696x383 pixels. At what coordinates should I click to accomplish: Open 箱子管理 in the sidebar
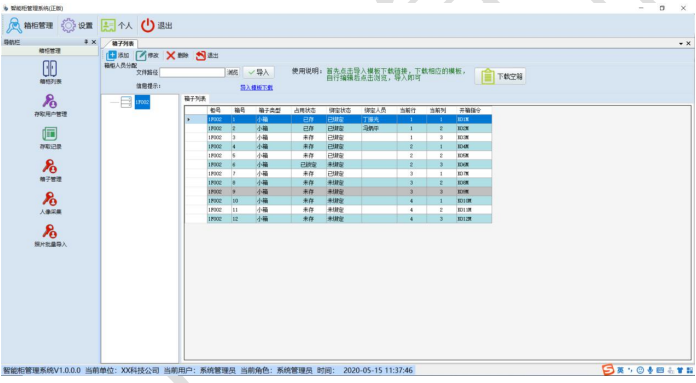(x=50, y=170)
